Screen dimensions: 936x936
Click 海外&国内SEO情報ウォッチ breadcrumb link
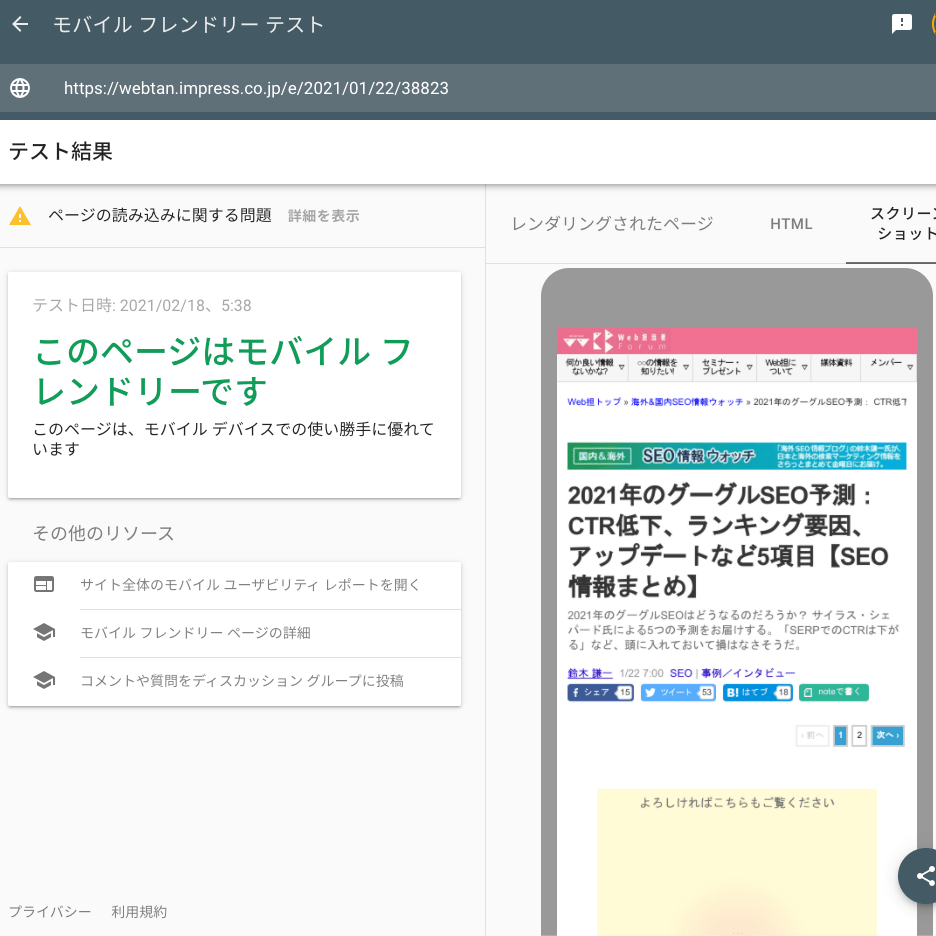click(686, 402)
